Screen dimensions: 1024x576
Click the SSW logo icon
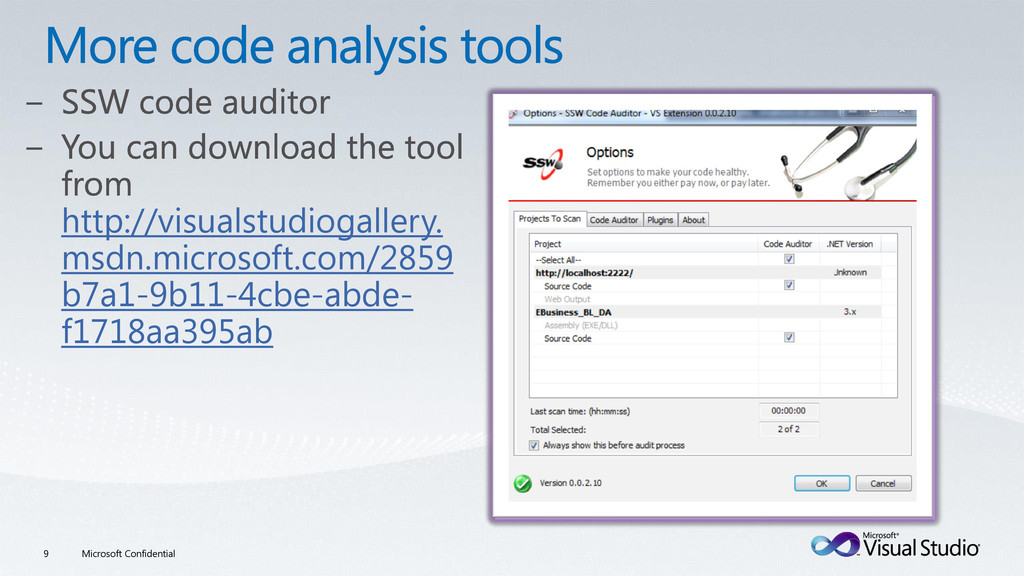543,163
